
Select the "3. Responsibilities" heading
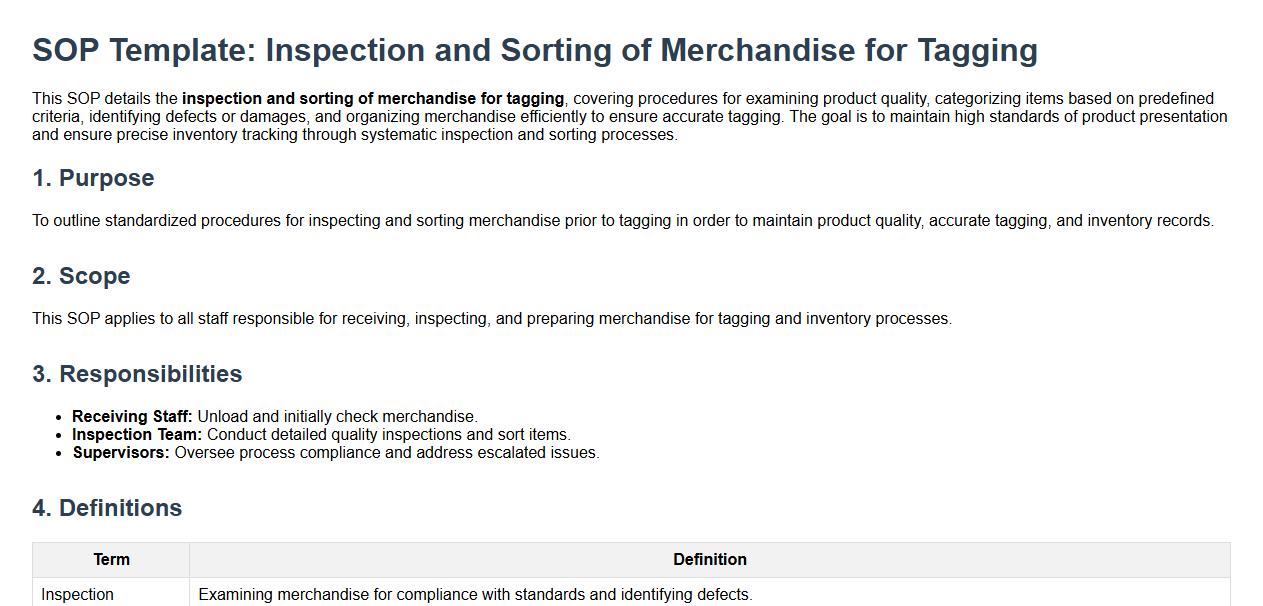tap(137, 374)
